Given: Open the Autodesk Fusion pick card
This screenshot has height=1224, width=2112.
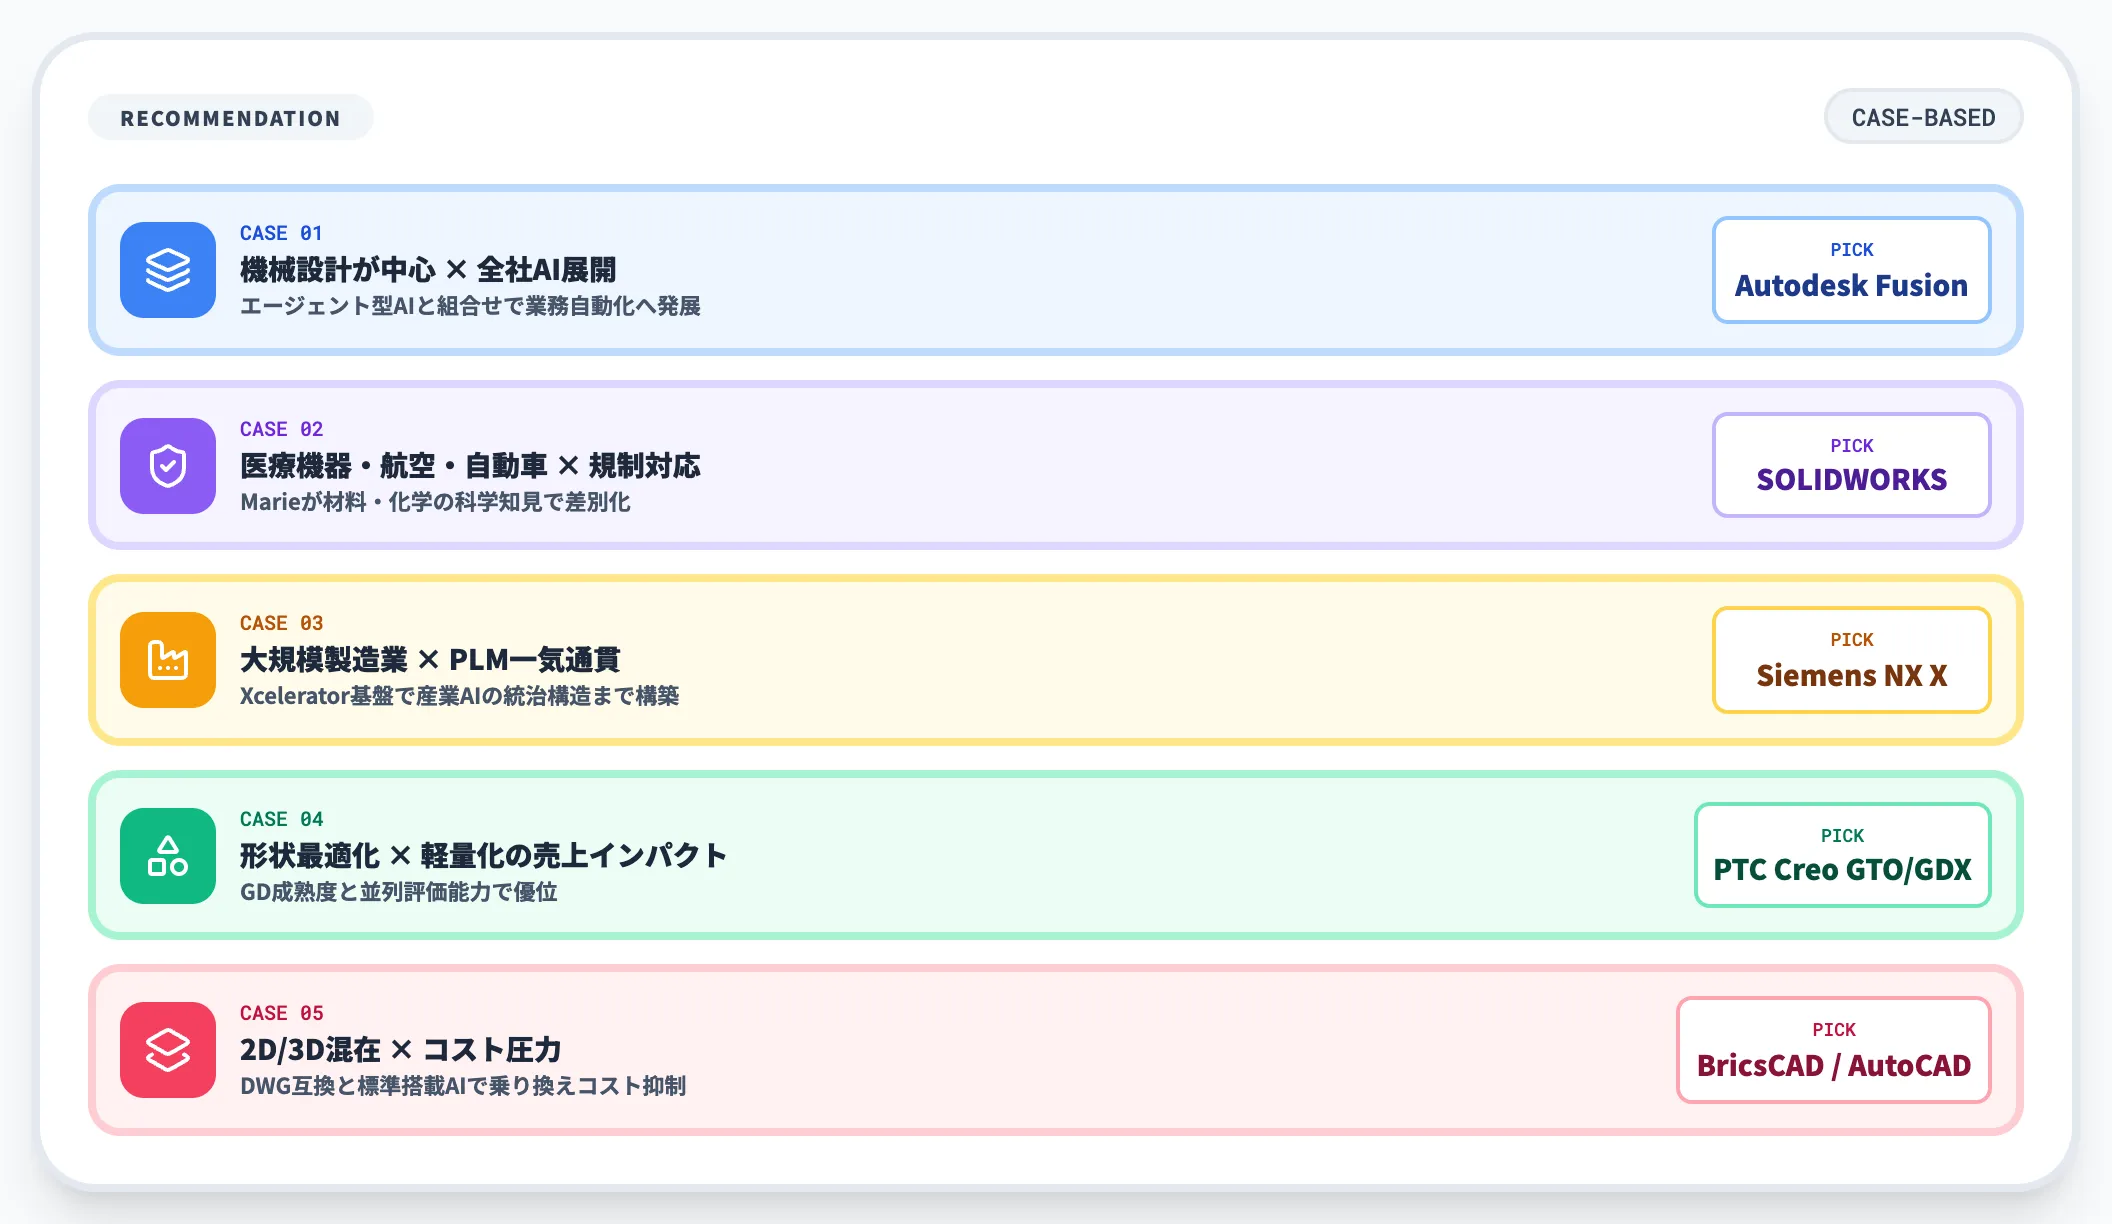Looking at the screenshot, I should [1851, 270].
